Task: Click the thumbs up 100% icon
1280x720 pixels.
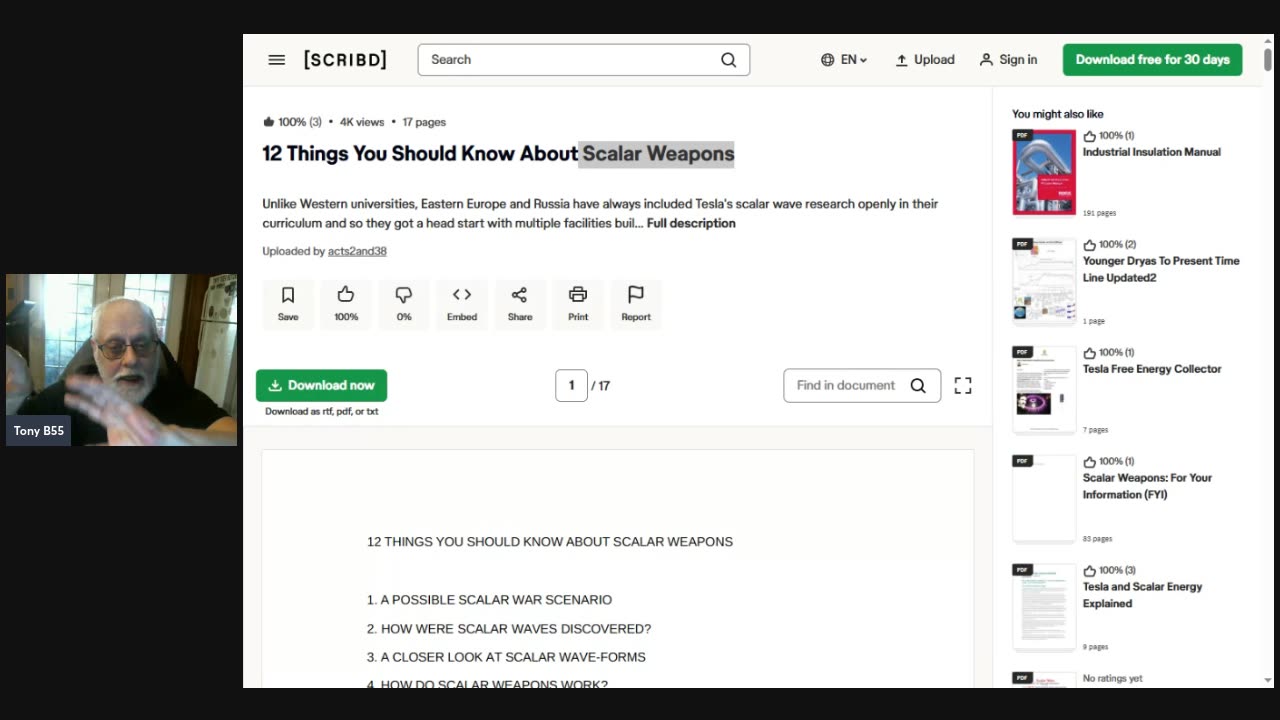Action: (346, 303)
